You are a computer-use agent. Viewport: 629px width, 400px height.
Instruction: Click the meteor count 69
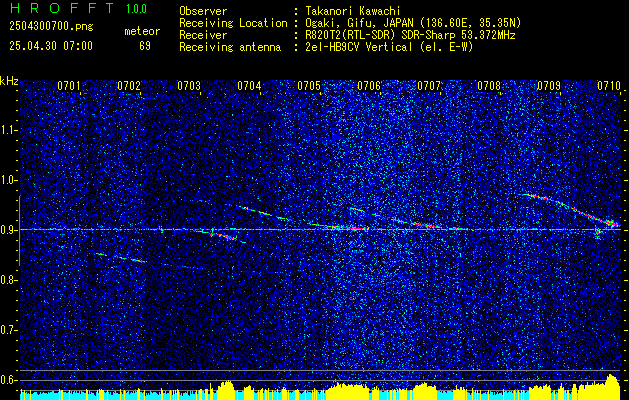pyautogui.click(x=145, y=46)
